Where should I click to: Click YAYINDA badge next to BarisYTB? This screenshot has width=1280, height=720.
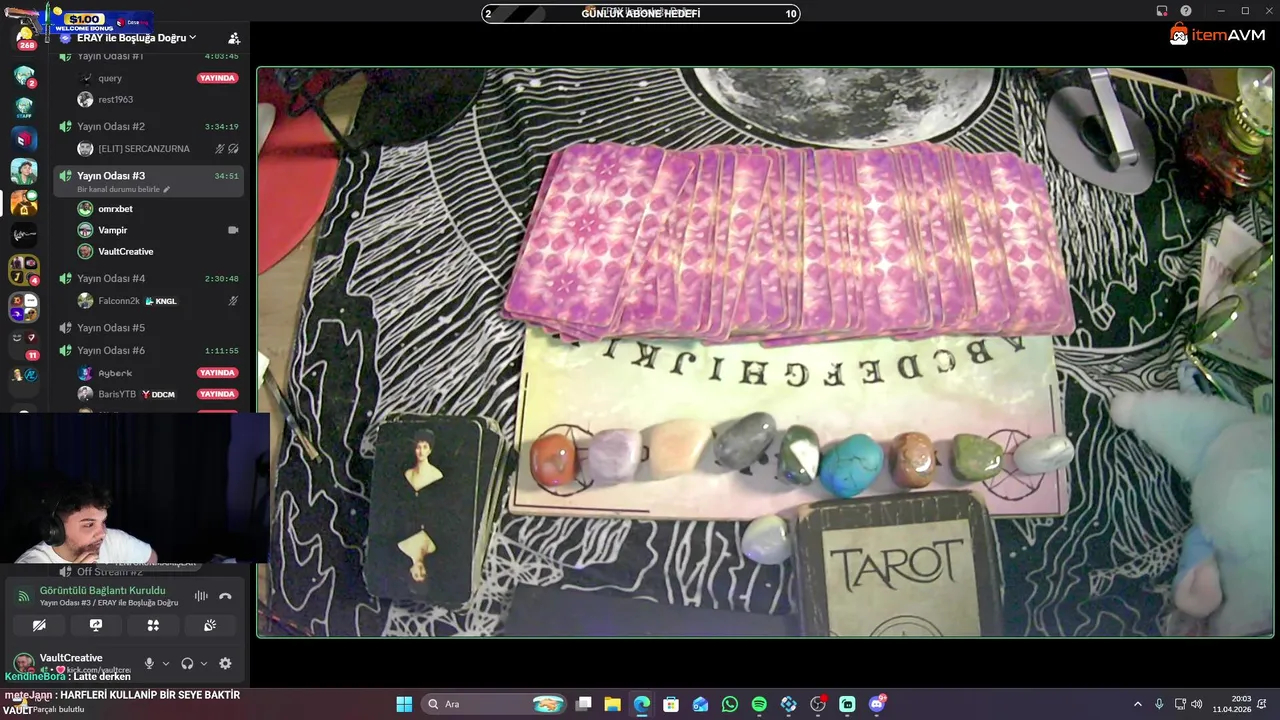point(217,394)
